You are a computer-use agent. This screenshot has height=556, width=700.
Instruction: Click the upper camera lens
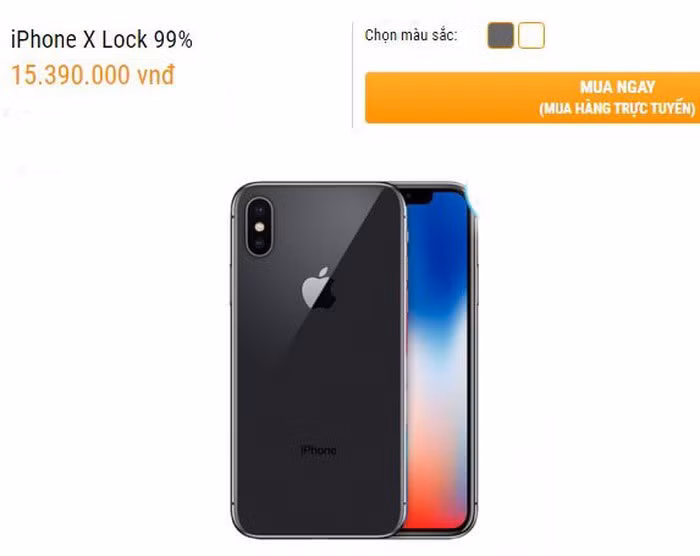coord(259,210)
